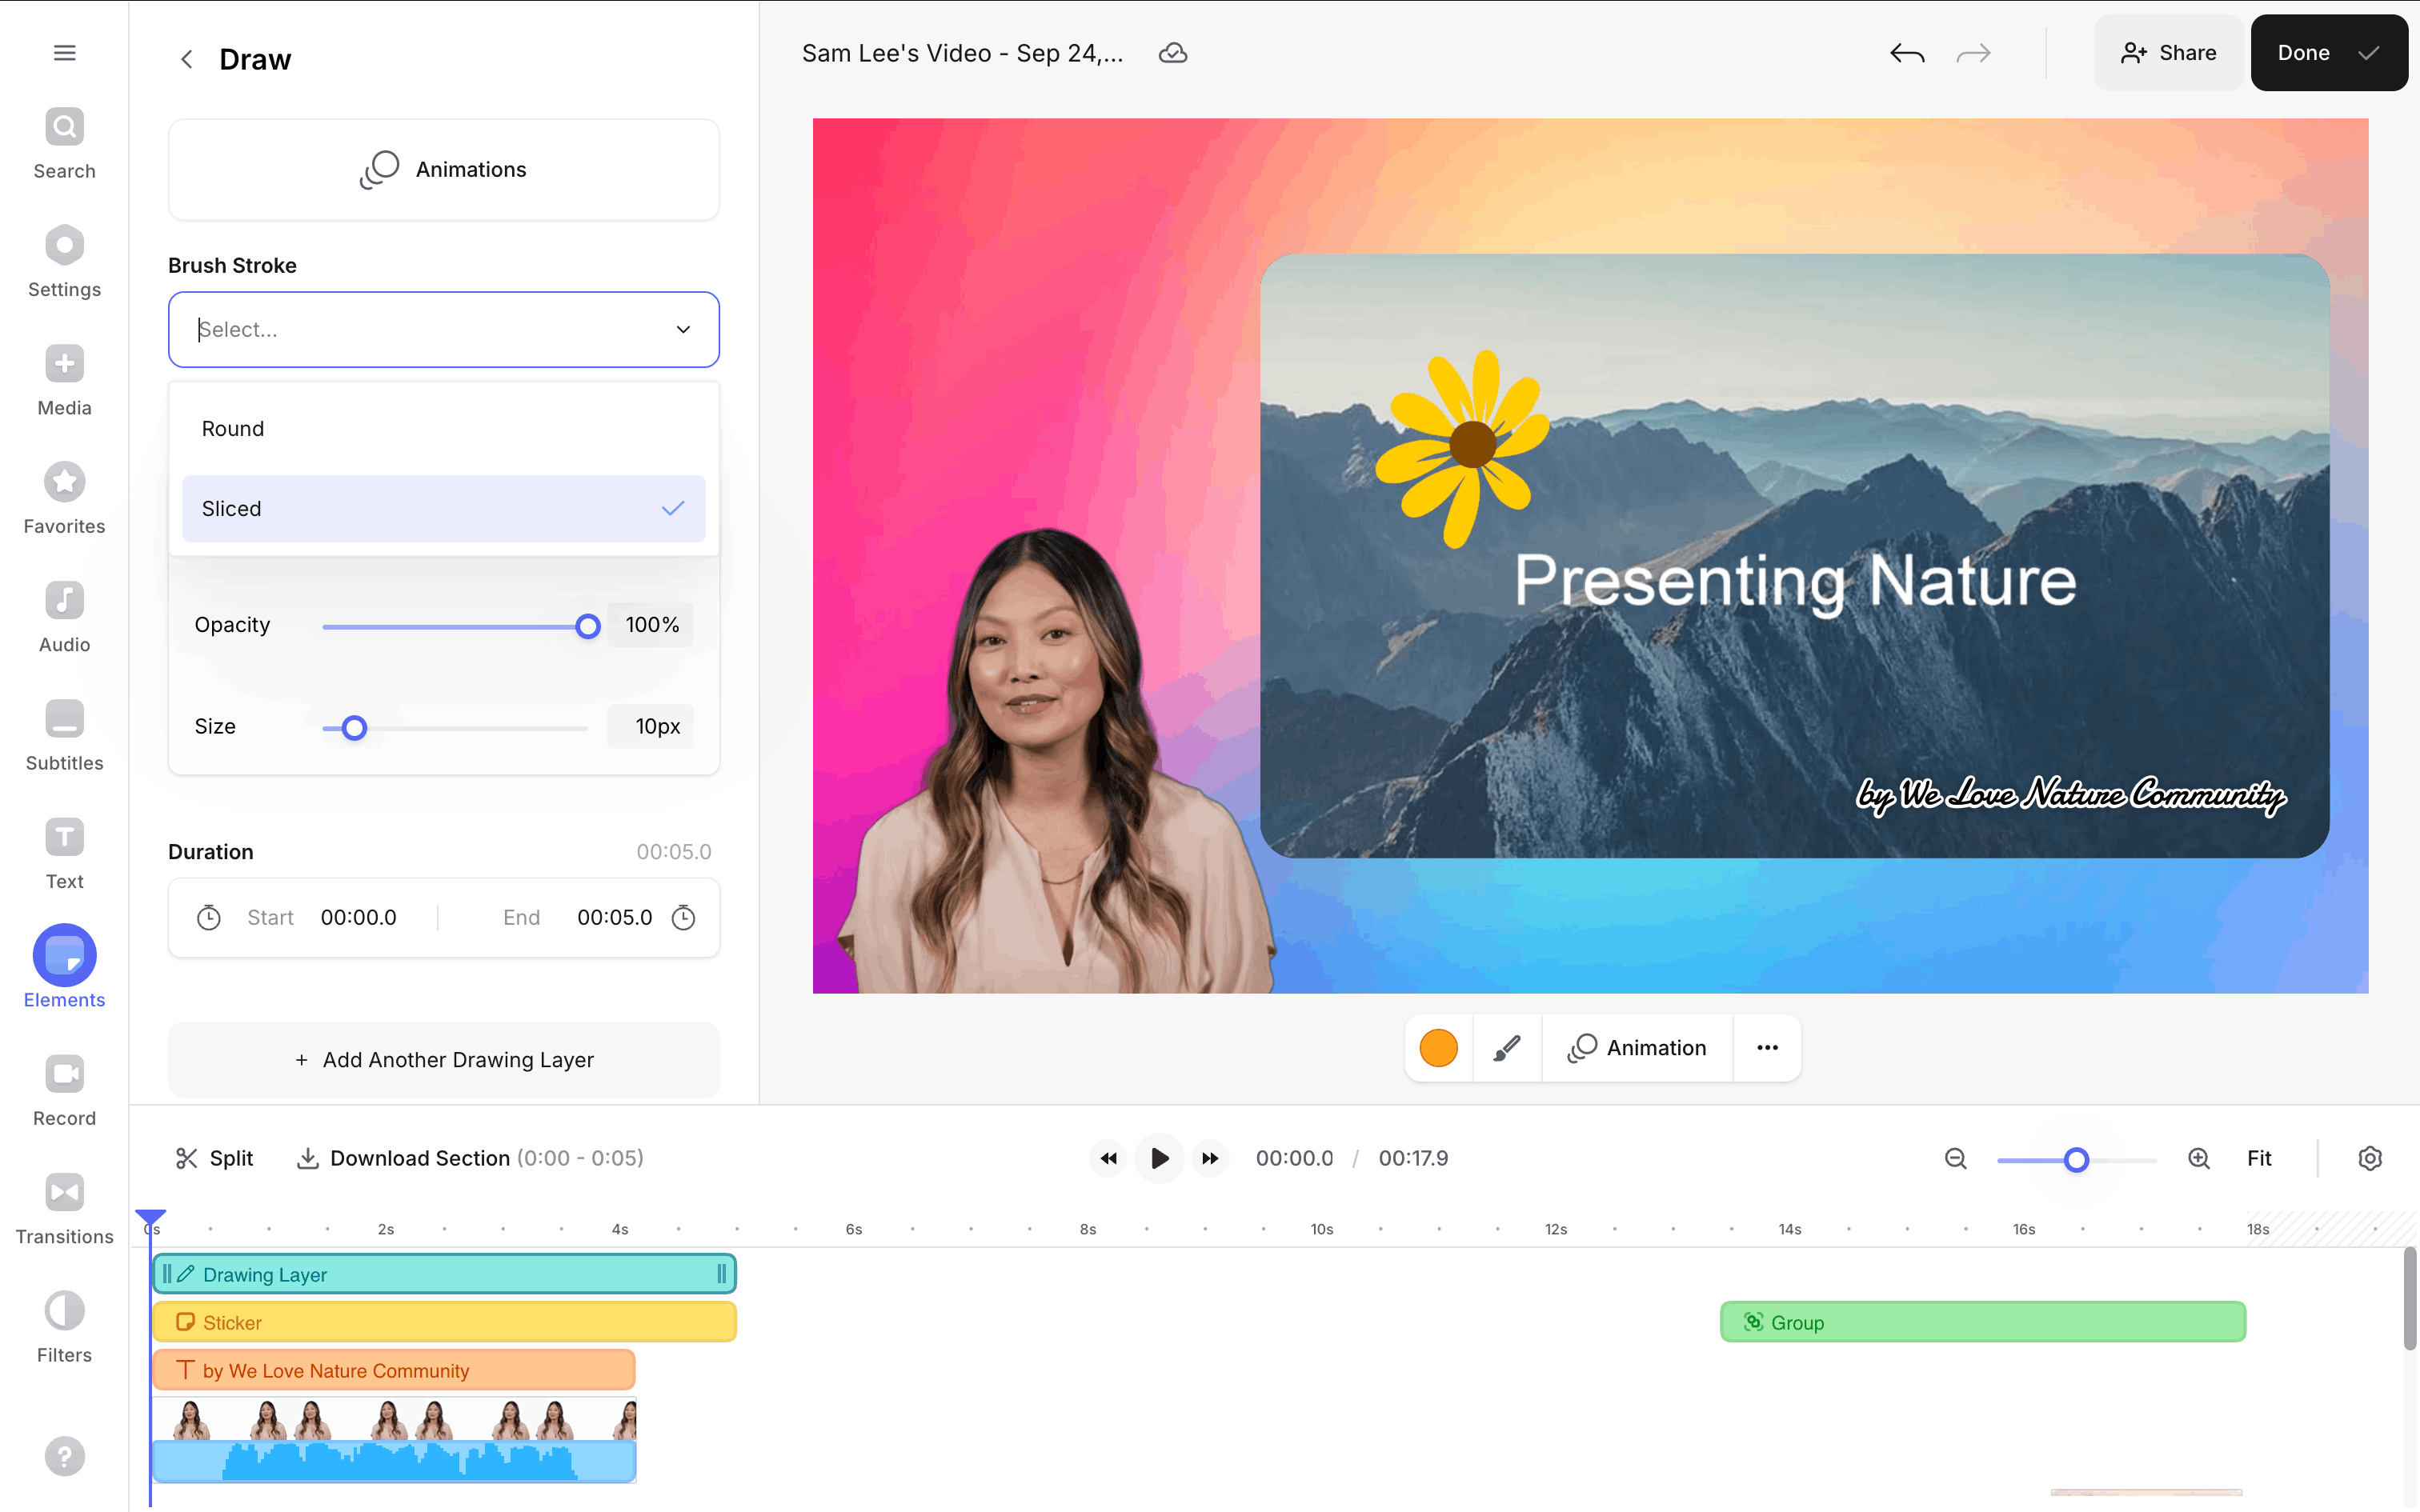
Task: Open the Subtitles panel in sidebar
Action: [64, 735]
